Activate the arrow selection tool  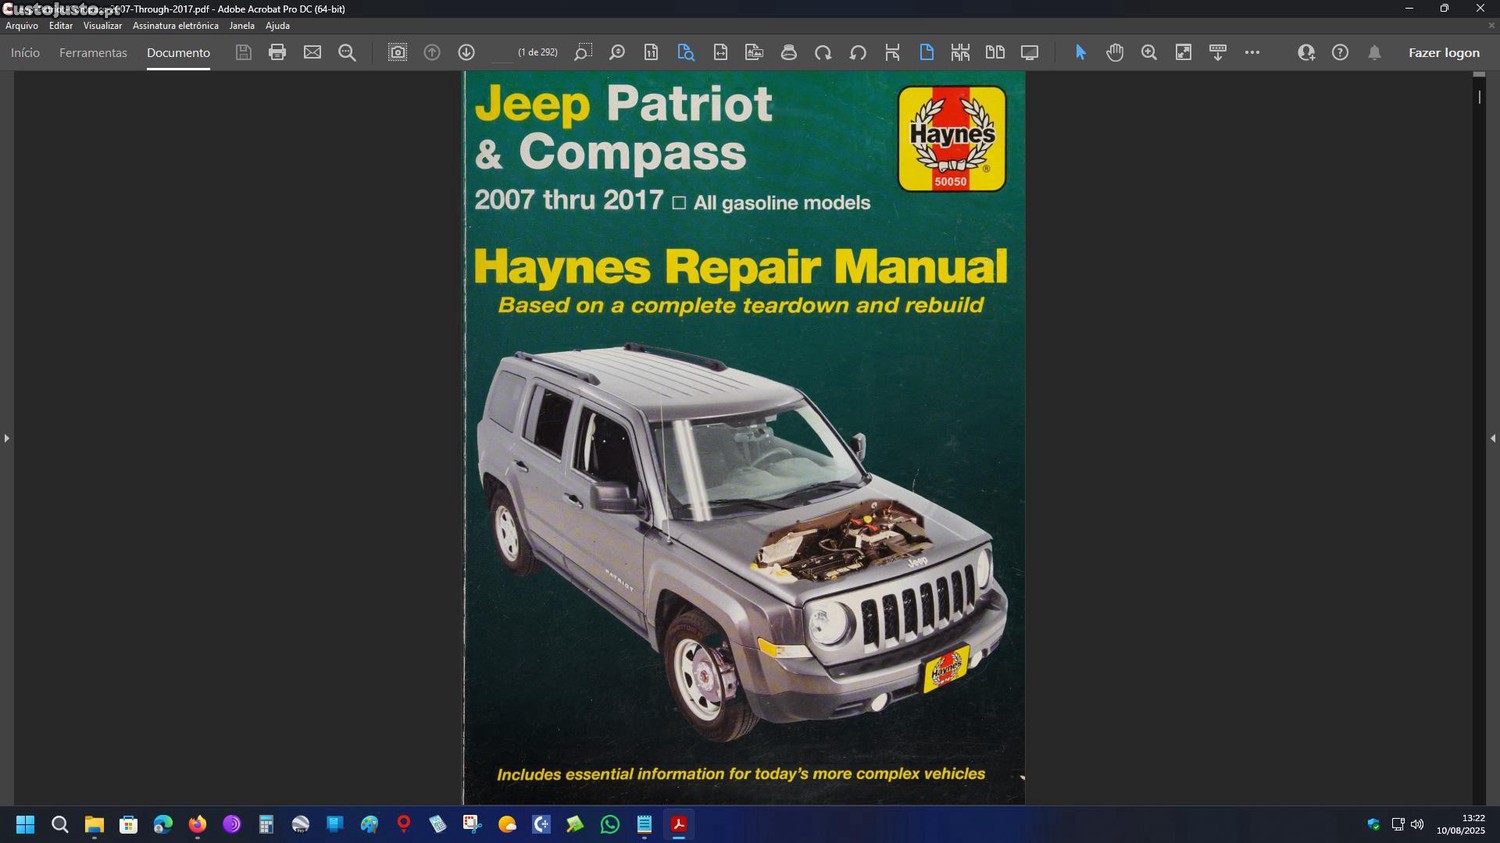[x=1080, y=52]
